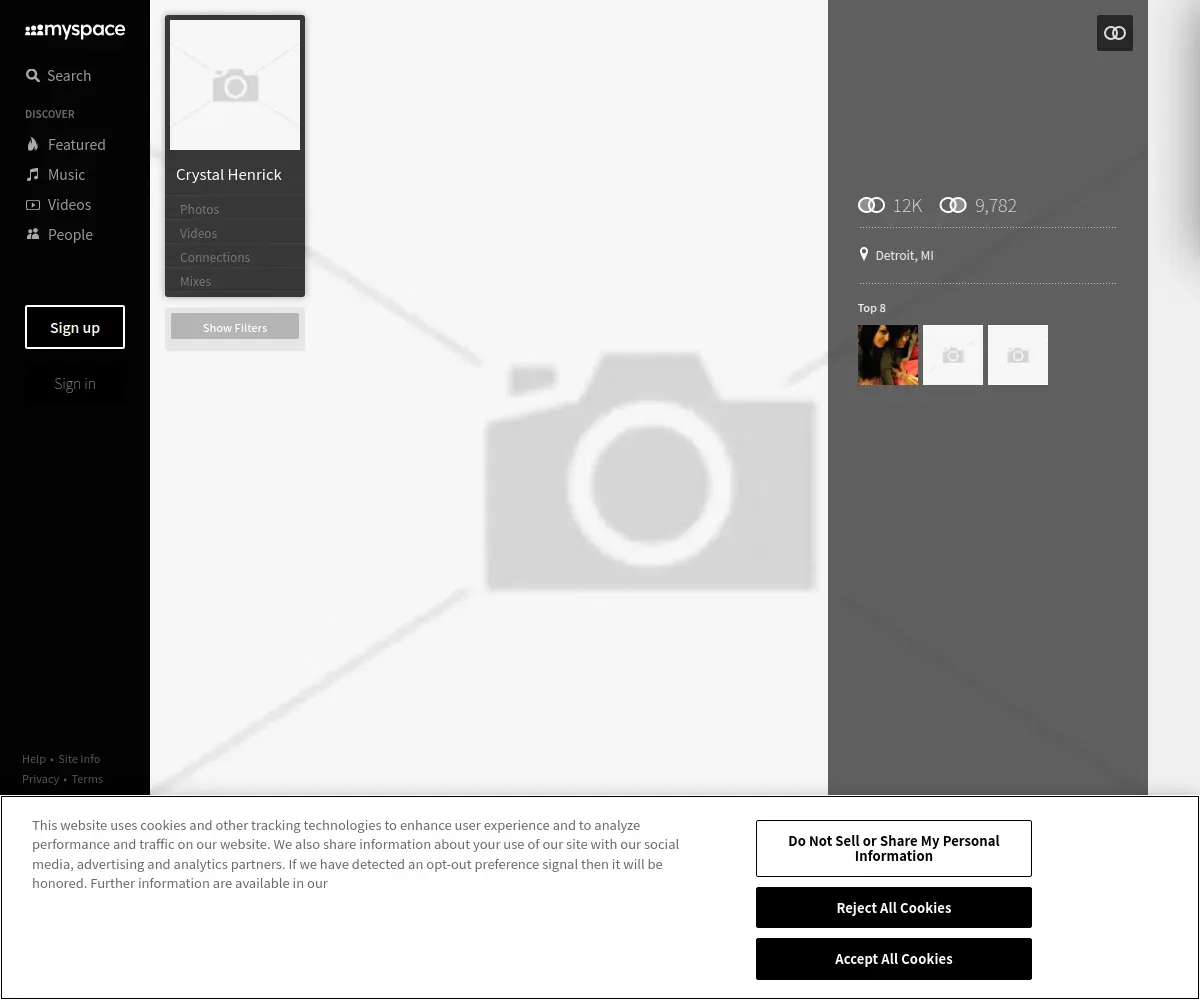Open the Privacy link
Screen dimensions: 1200x1000
pos(41,779)
